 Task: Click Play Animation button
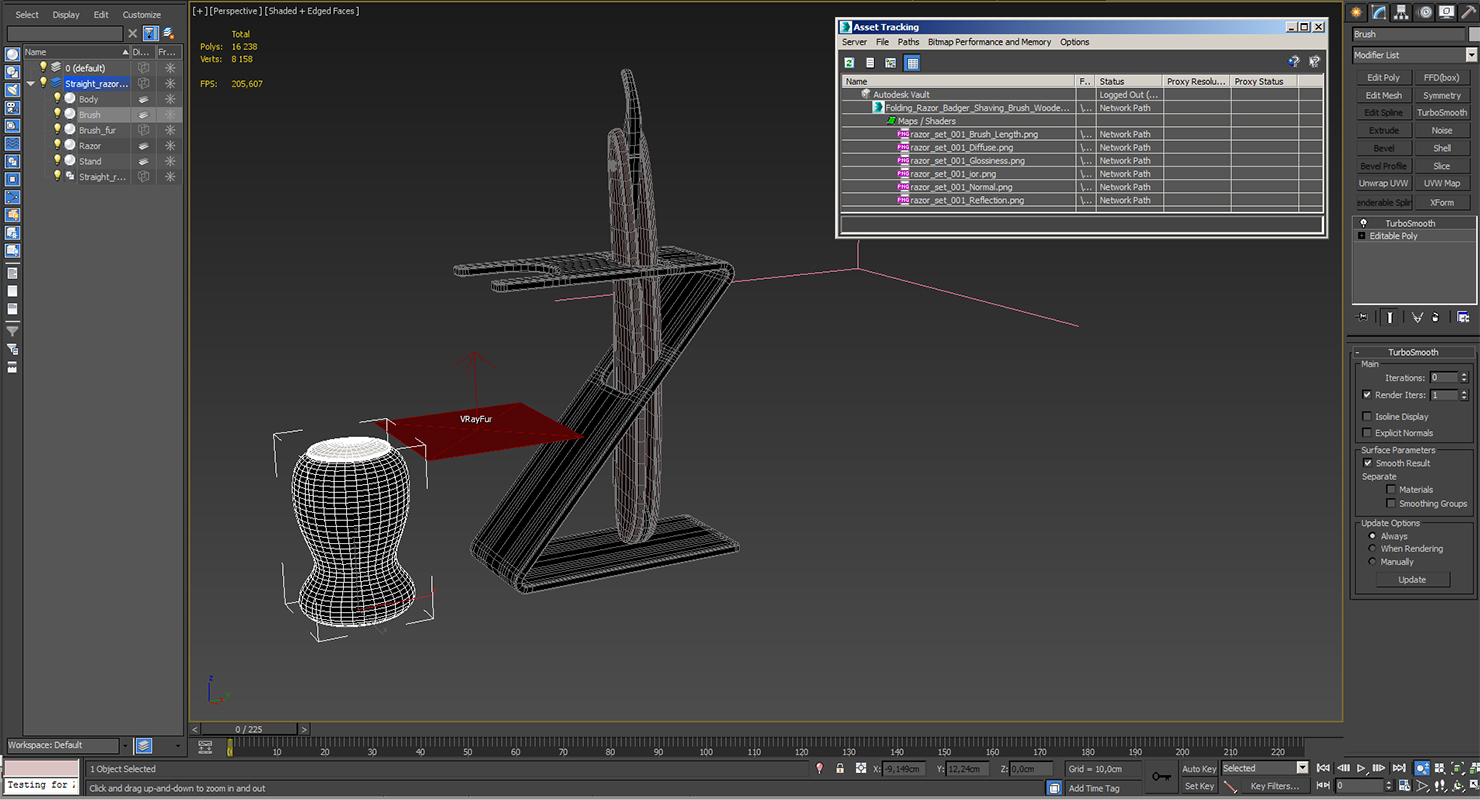pyautogui.click(x=1361, y=768)
